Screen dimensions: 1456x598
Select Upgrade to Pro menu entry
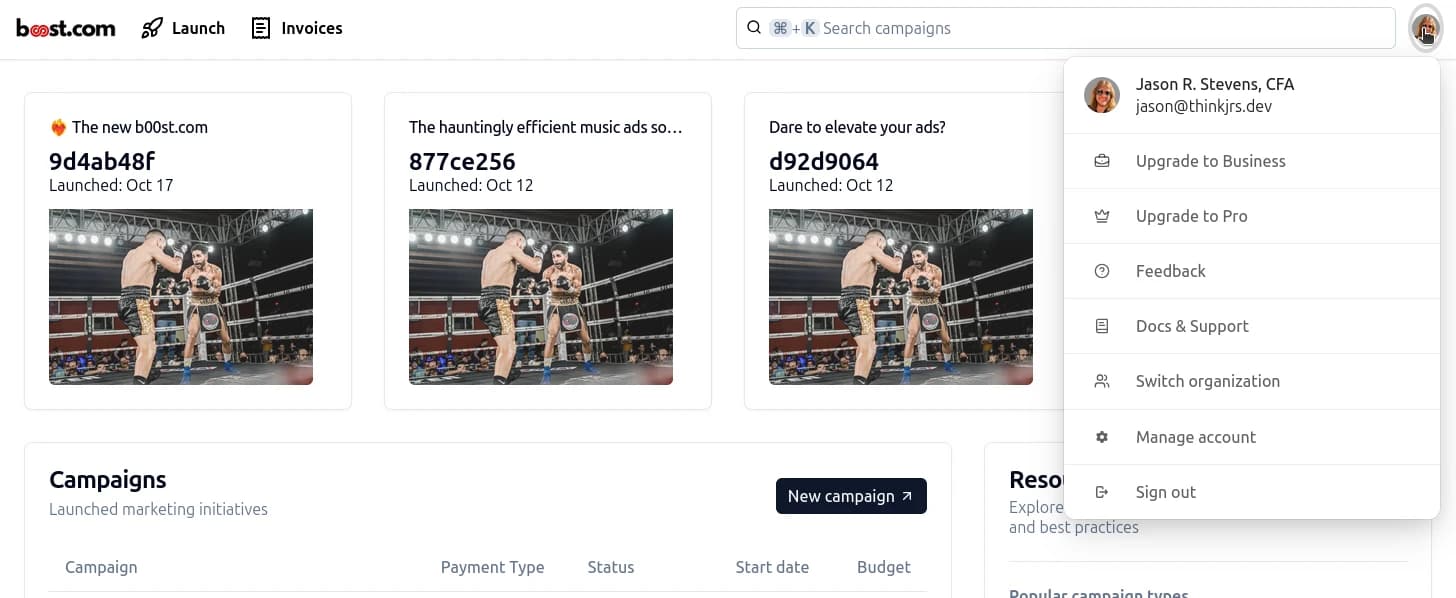(x=1191, y=216)
